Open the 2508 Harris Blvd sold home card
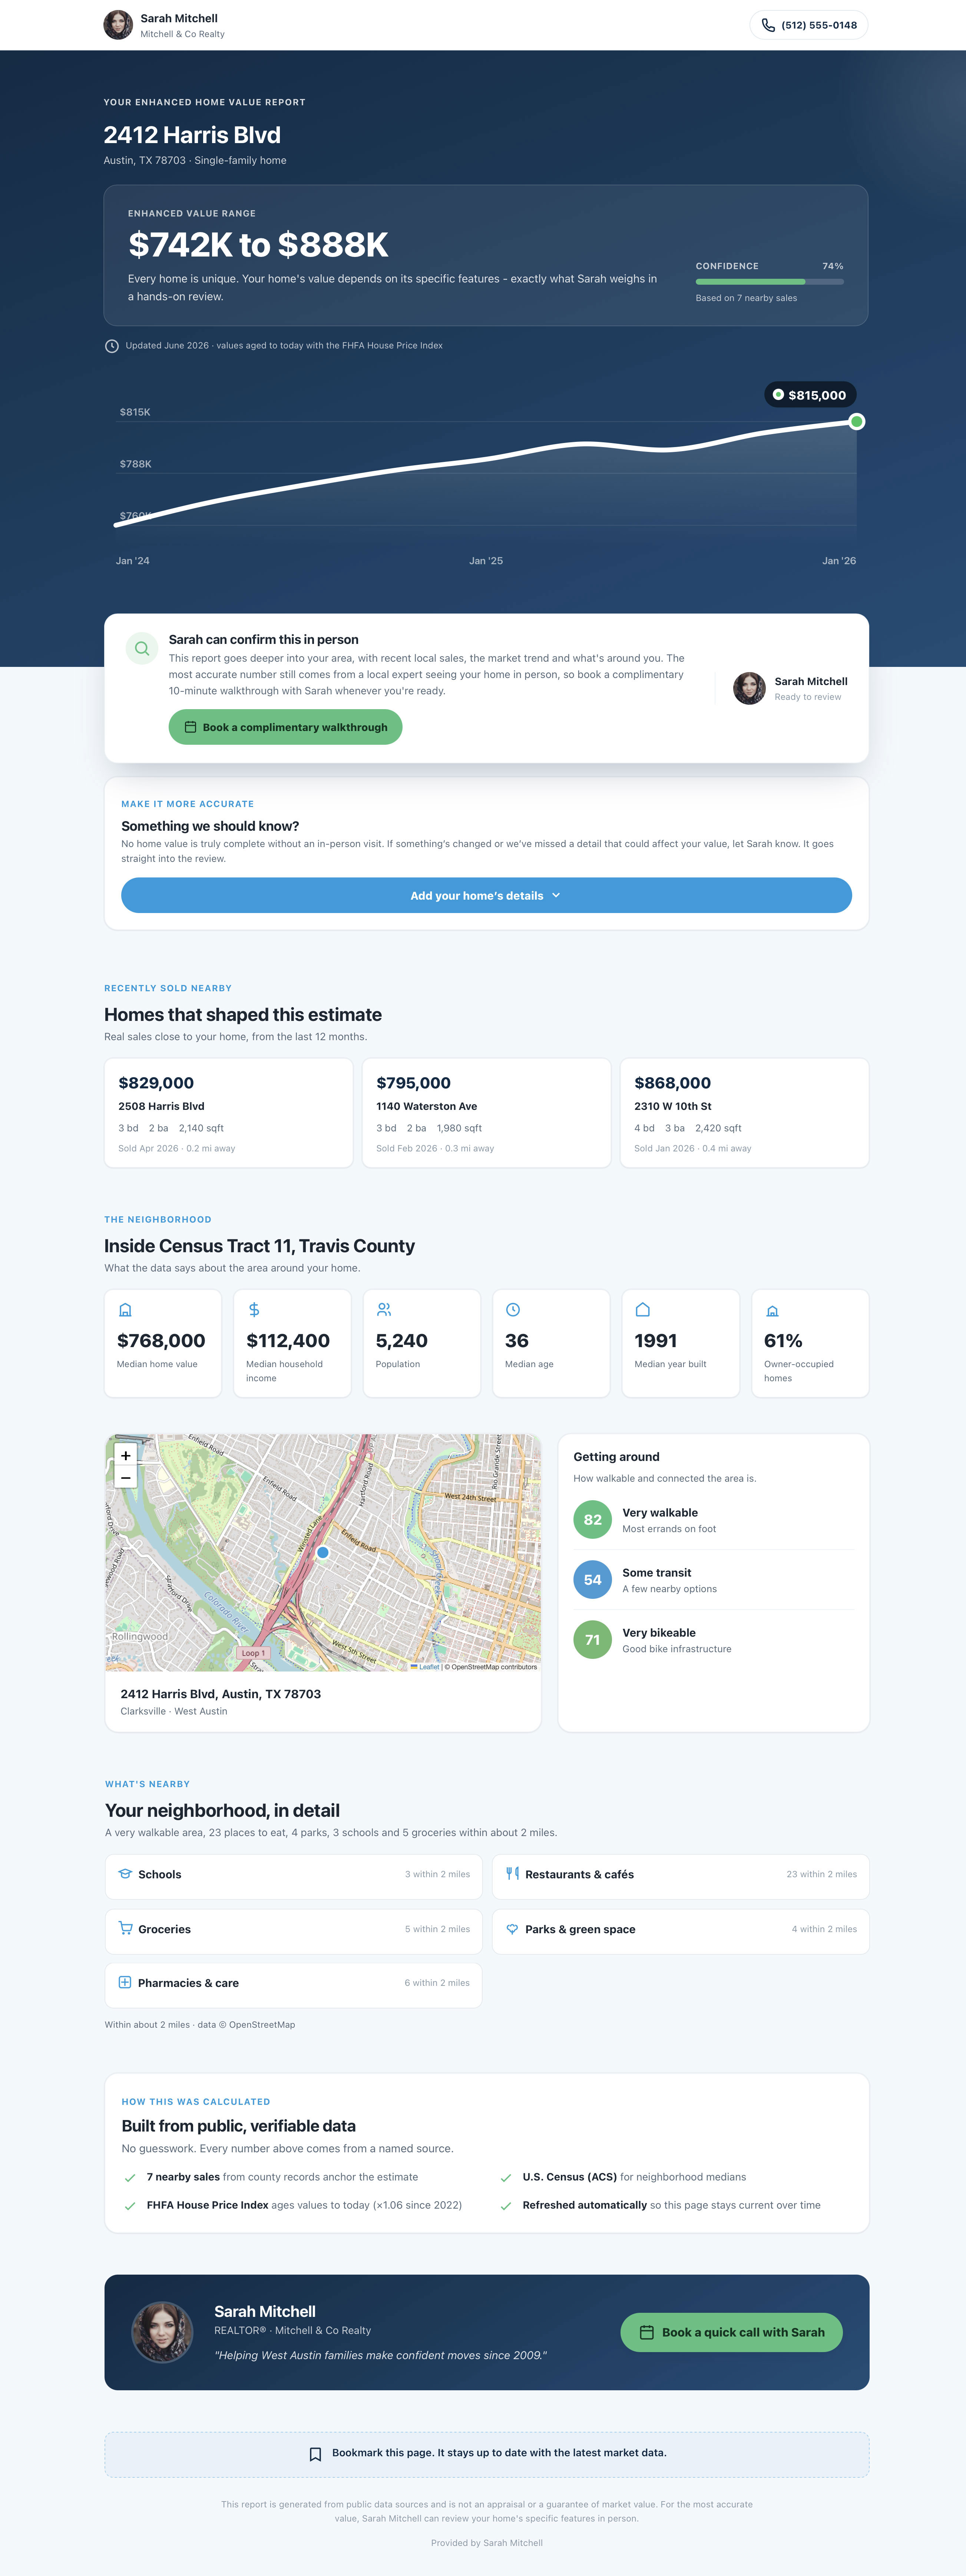 click(229, 1113)
